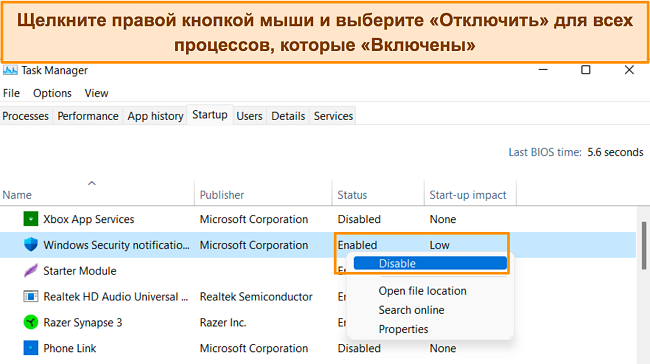Click Disabled status of Xbox App Services
Viewport: 650px width, 364px height.
click(359, 219)
